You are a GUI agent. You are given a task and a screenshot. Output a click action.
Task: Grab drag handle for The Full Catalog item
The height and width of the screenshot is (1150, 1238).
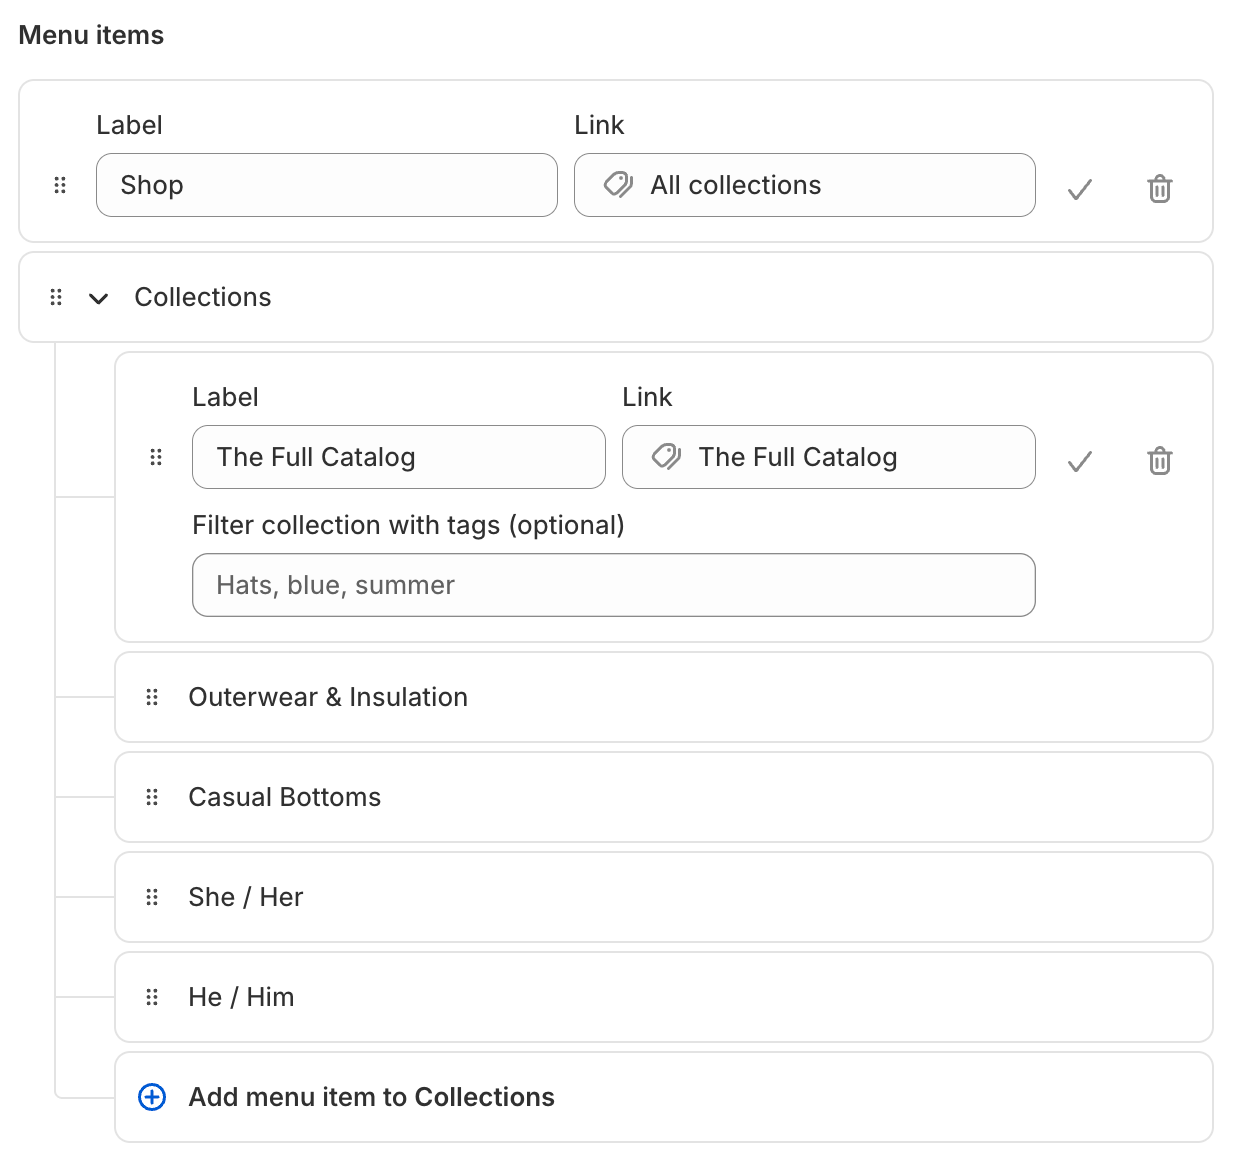point(156,457)
